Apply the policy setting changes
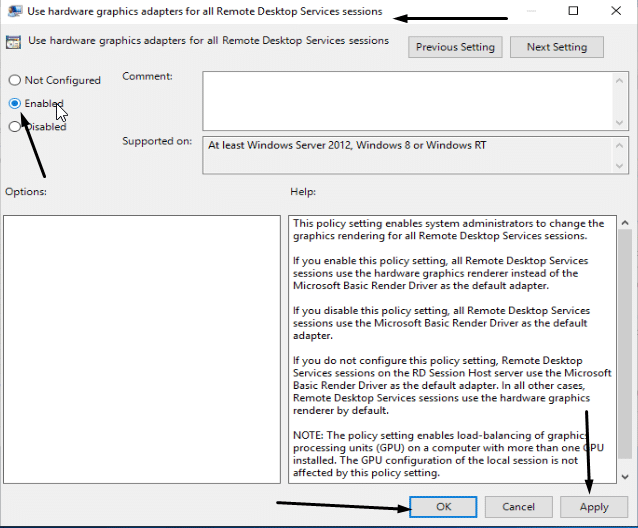The height and width of the screenshot is (528, 638). point(593,507)
